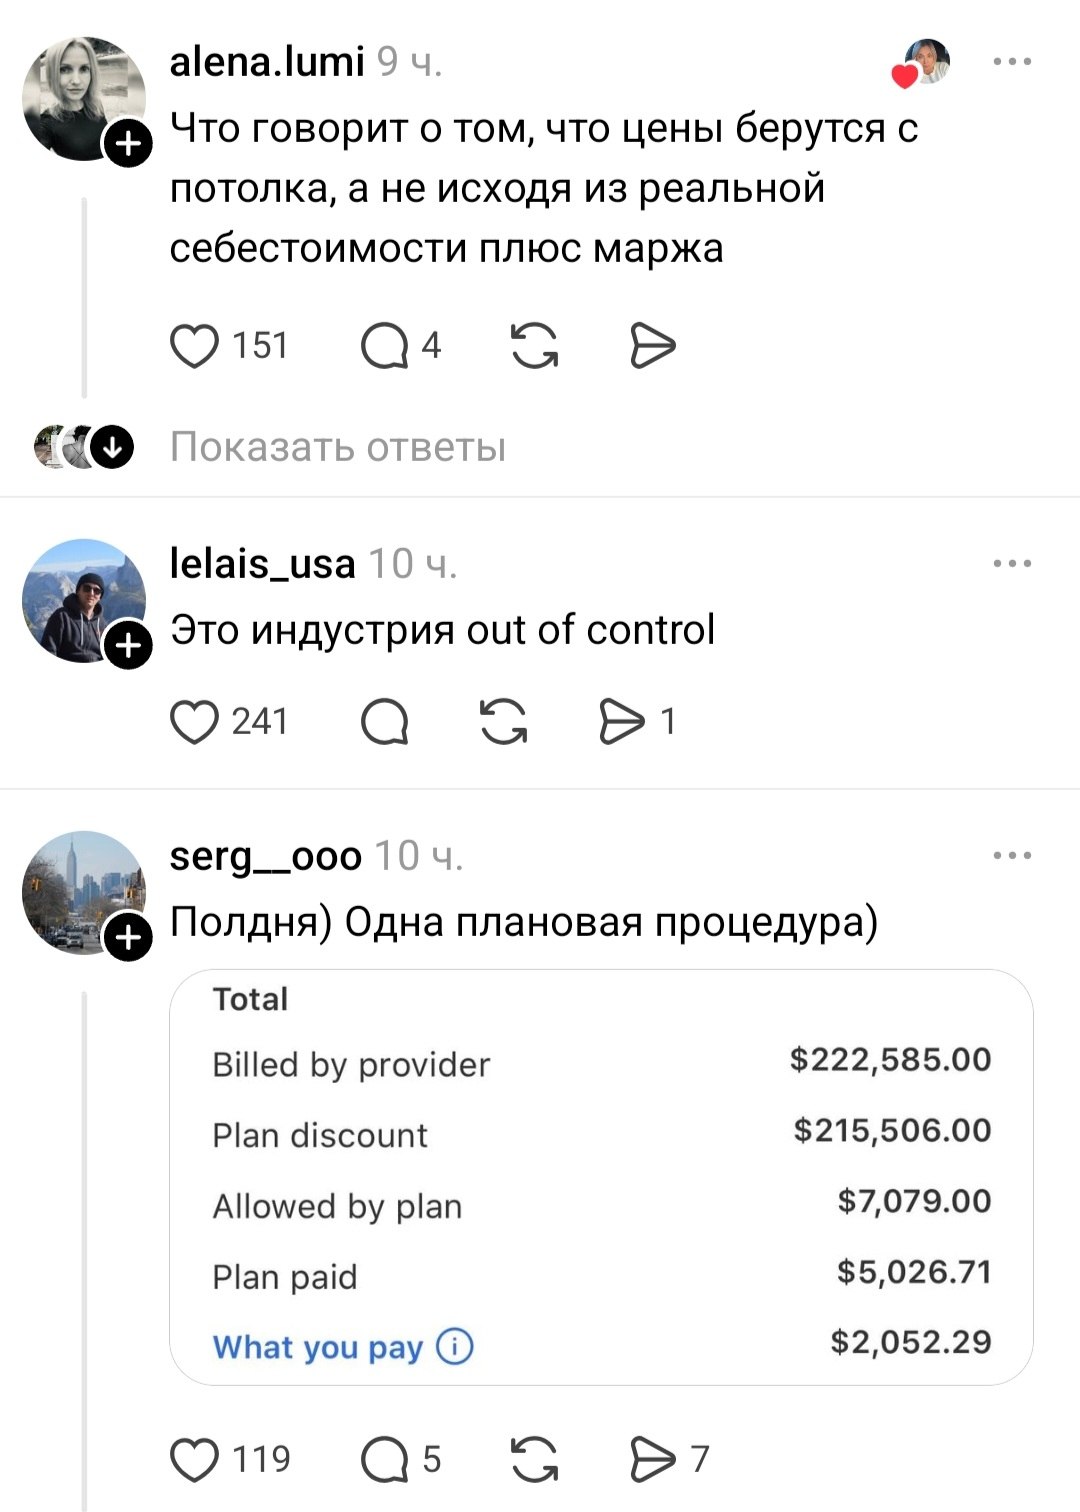Follow alena.lumi via plus badge
This screenshot has width=1080, height=1512.
tap(129, 146)
